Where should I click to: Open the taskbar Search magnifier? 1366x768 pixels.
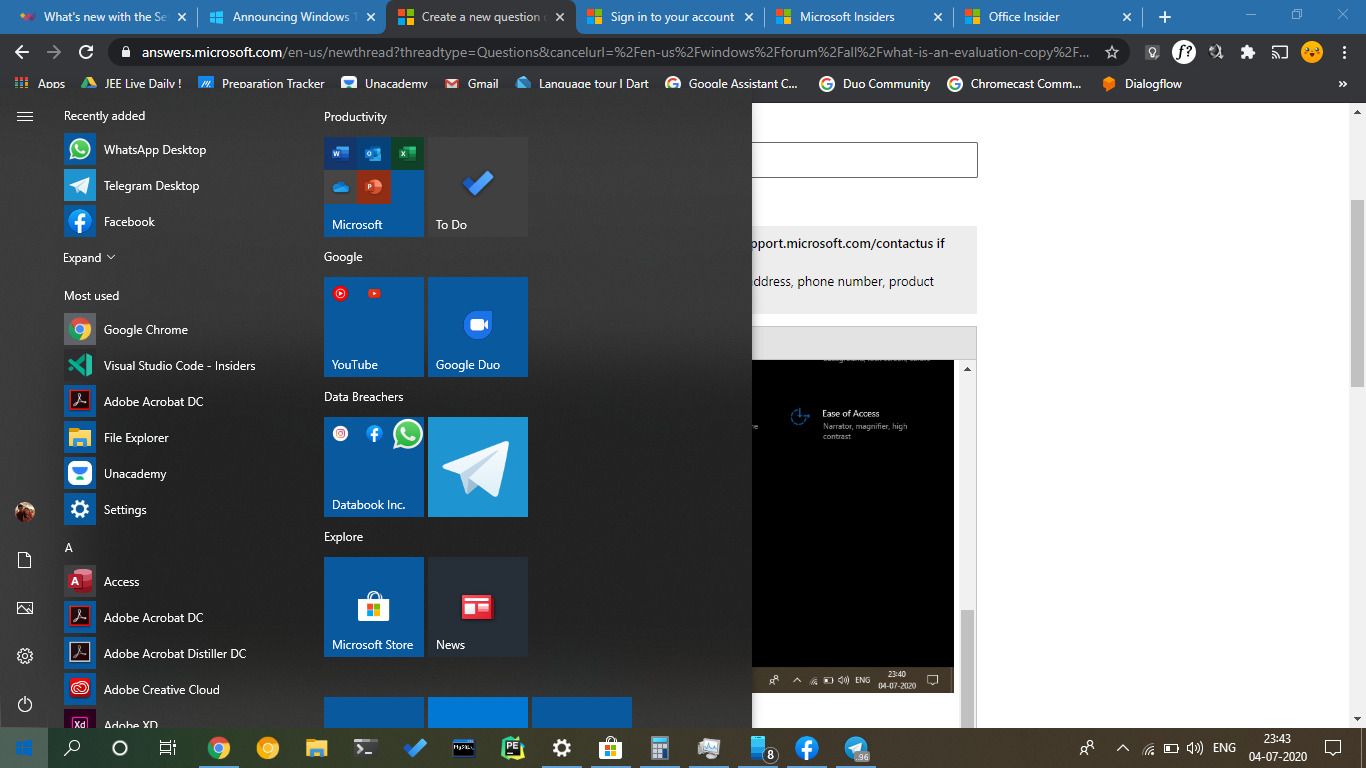pyautogui.click(x=72, y=747)
